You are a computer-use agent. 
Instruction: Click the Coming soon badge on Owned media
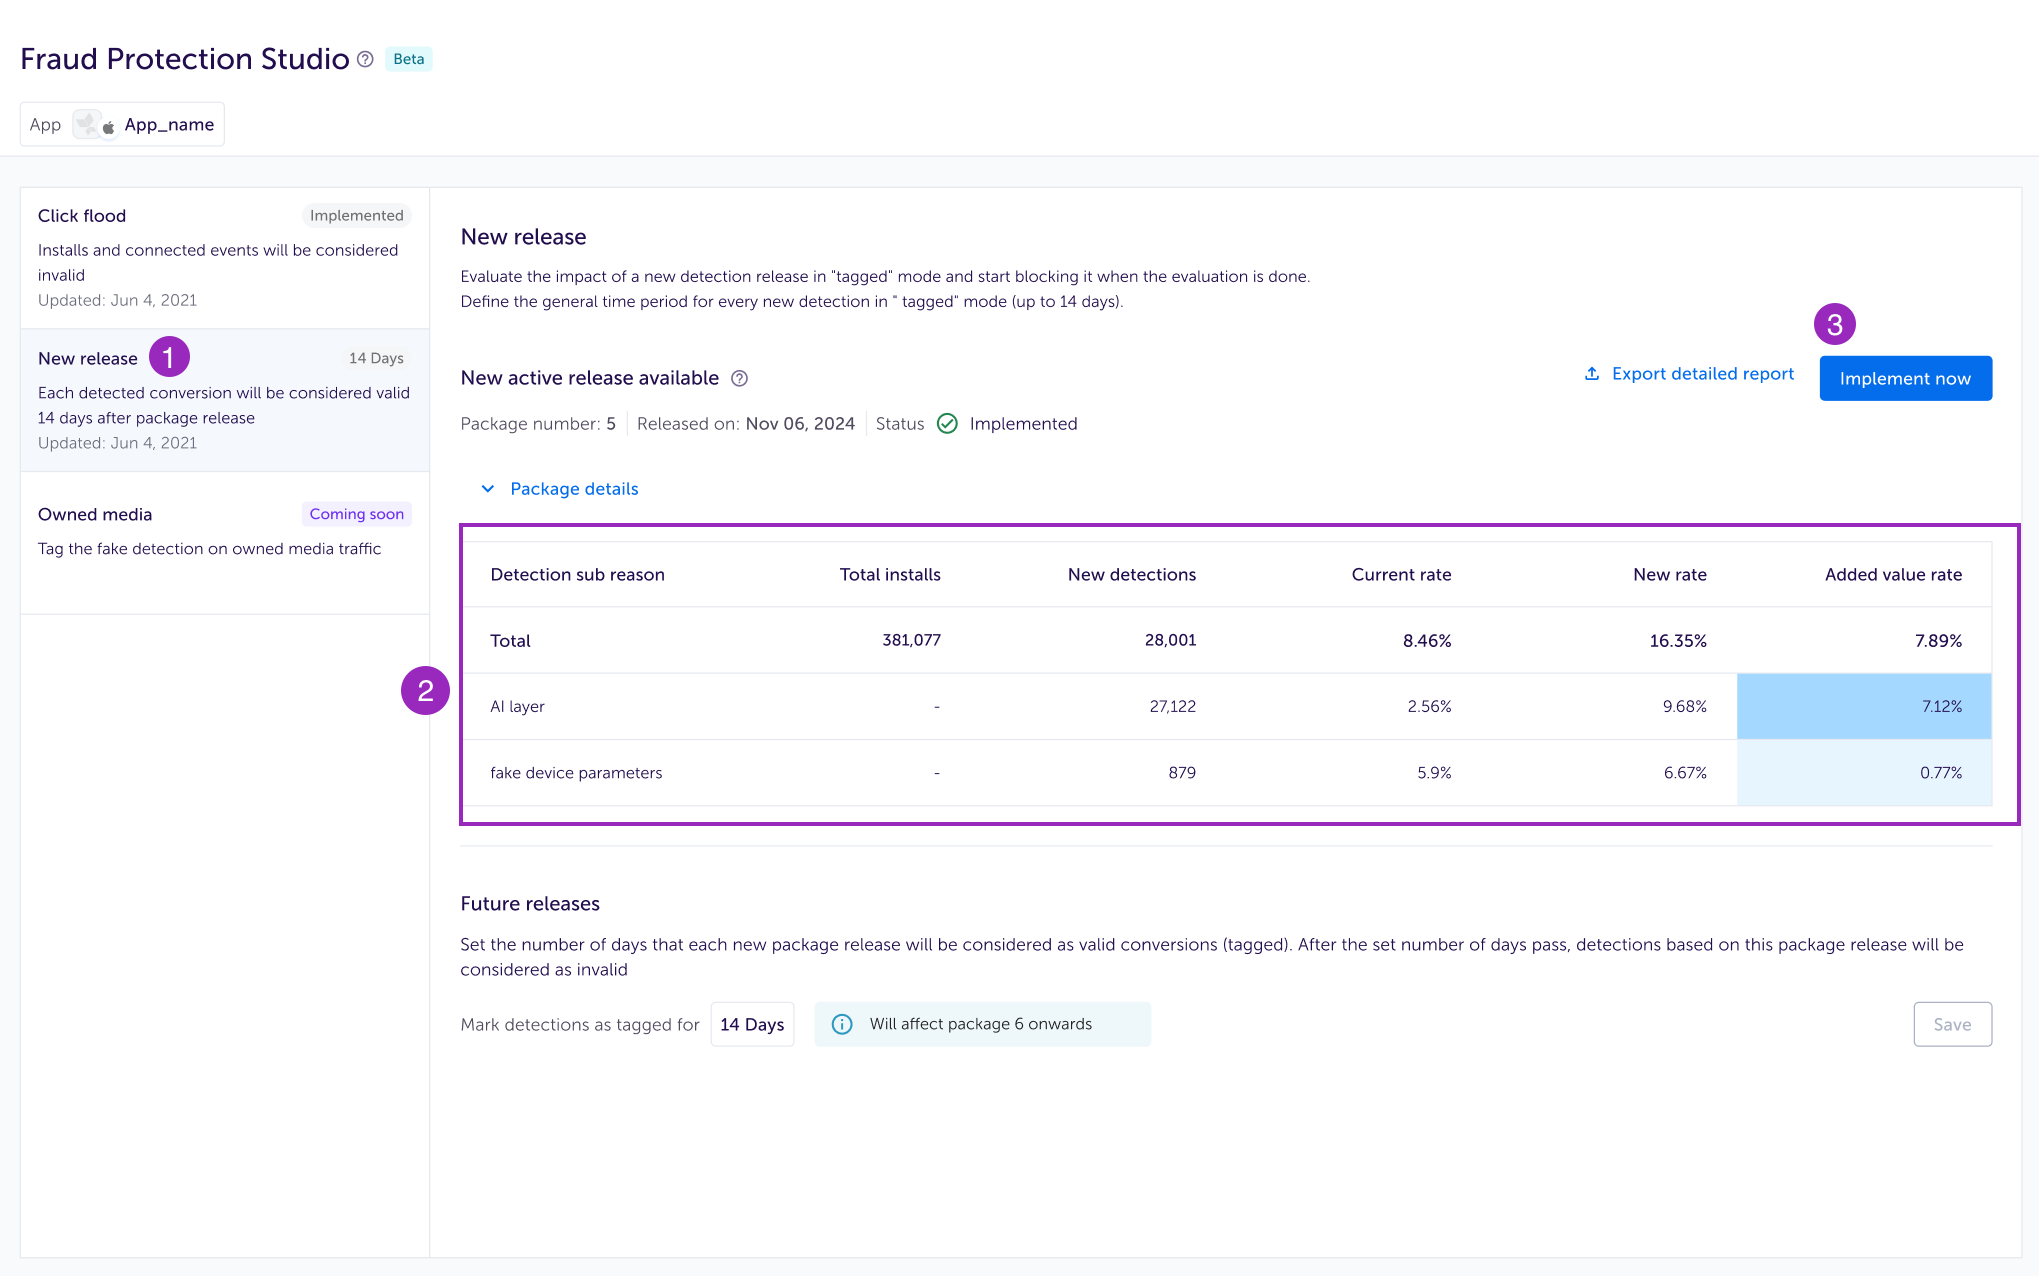tap(356, 514)
